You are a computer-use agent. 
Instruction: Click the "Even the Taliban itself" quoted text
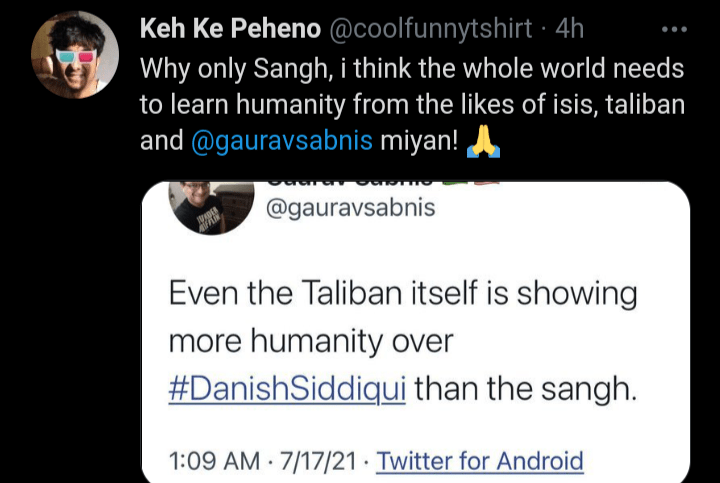(402, 294)
